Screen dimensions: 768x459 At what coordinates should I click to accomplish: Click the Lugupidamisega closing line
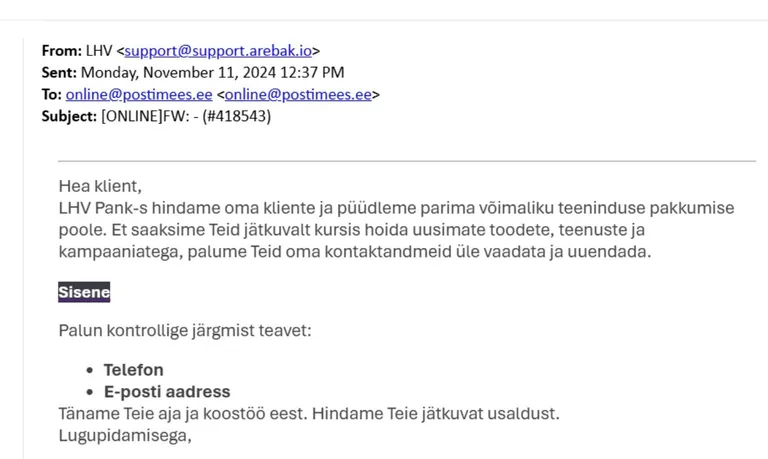125,435
